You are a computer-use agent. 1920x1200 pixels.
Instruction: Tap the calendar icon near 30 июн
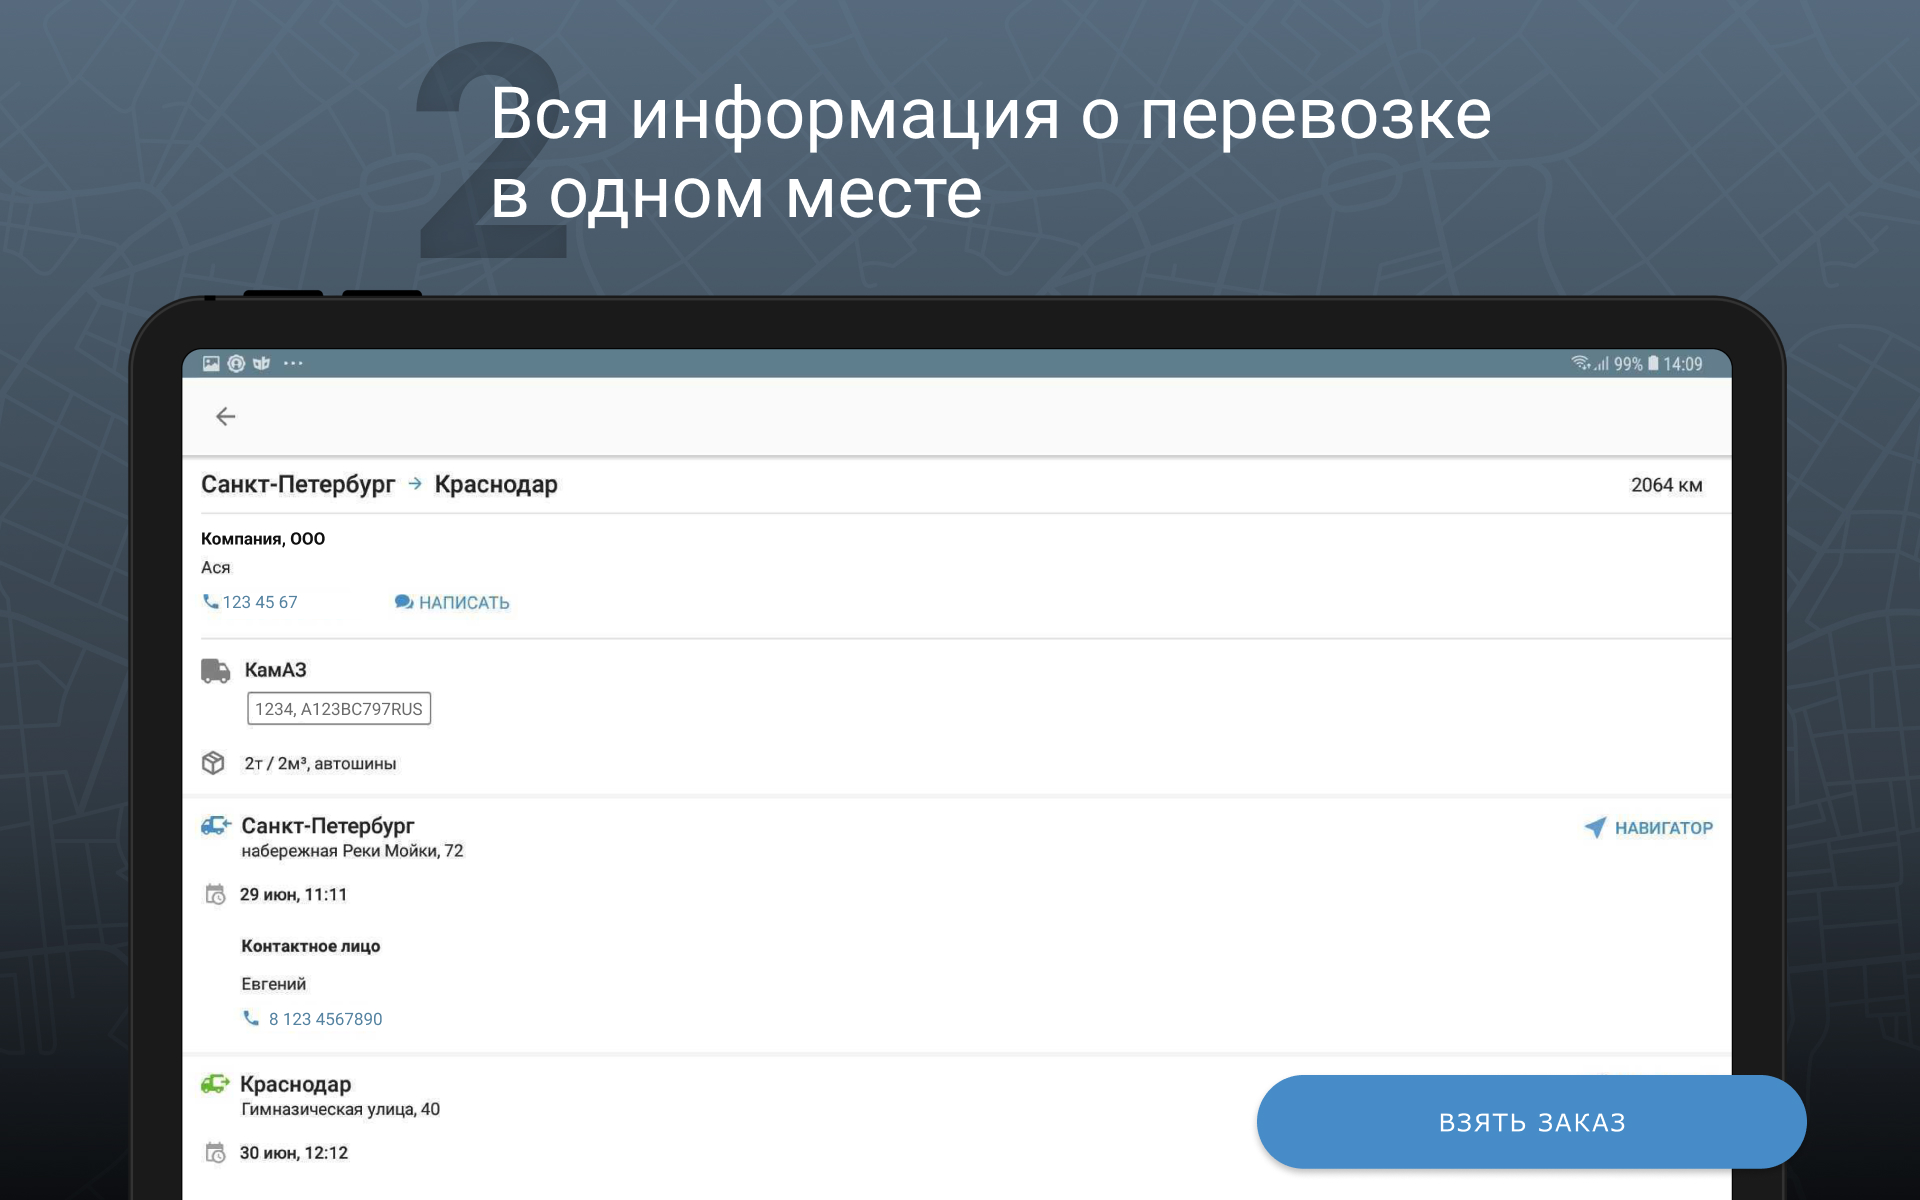click(x=215, y=1153)
